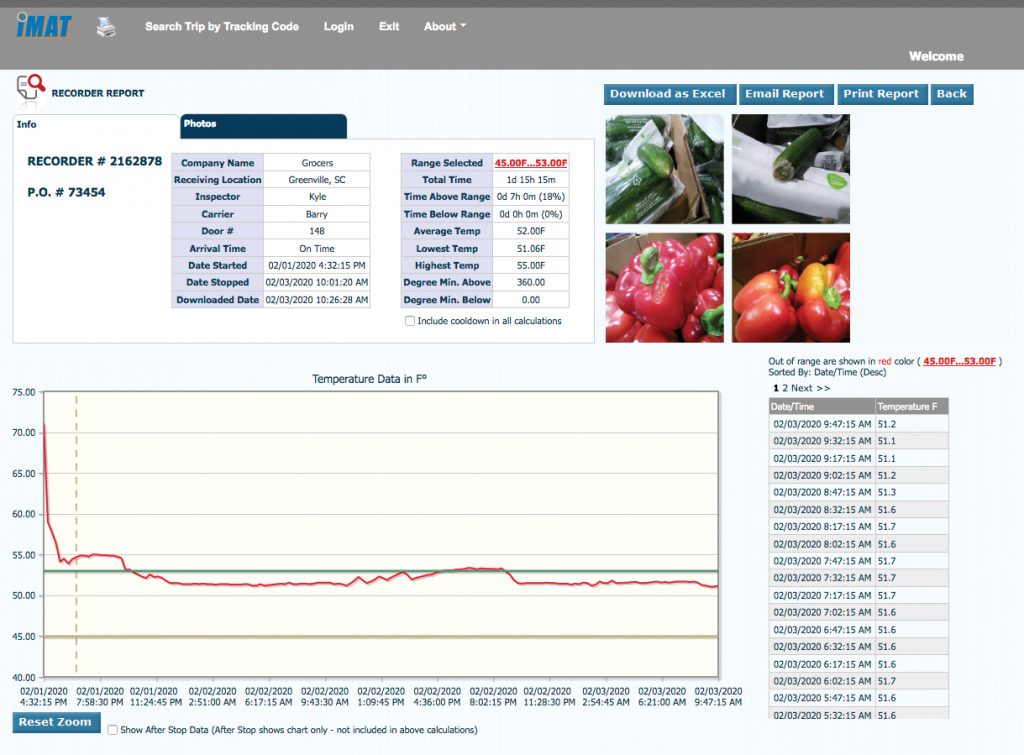Go to page 2 of temperature data
Image resolution: width=1024 pixels, height=755 pixels.
pos(786,388)
